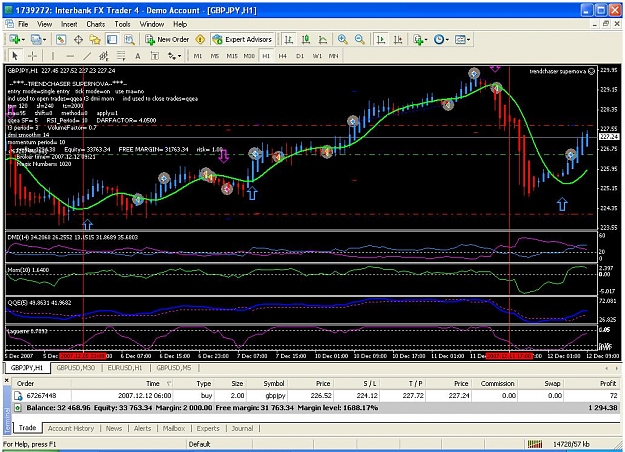Open the Mailbox terminal tab
This screenshot has height=452, width=625.
click(174, 428)
